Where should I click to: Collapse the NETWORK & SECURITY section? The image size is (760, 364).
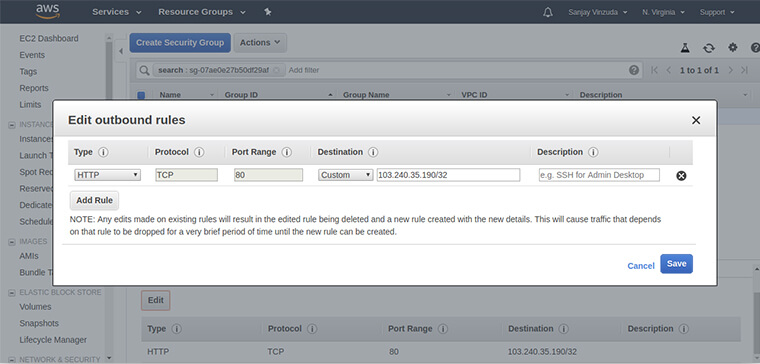[x=12, y=360]
